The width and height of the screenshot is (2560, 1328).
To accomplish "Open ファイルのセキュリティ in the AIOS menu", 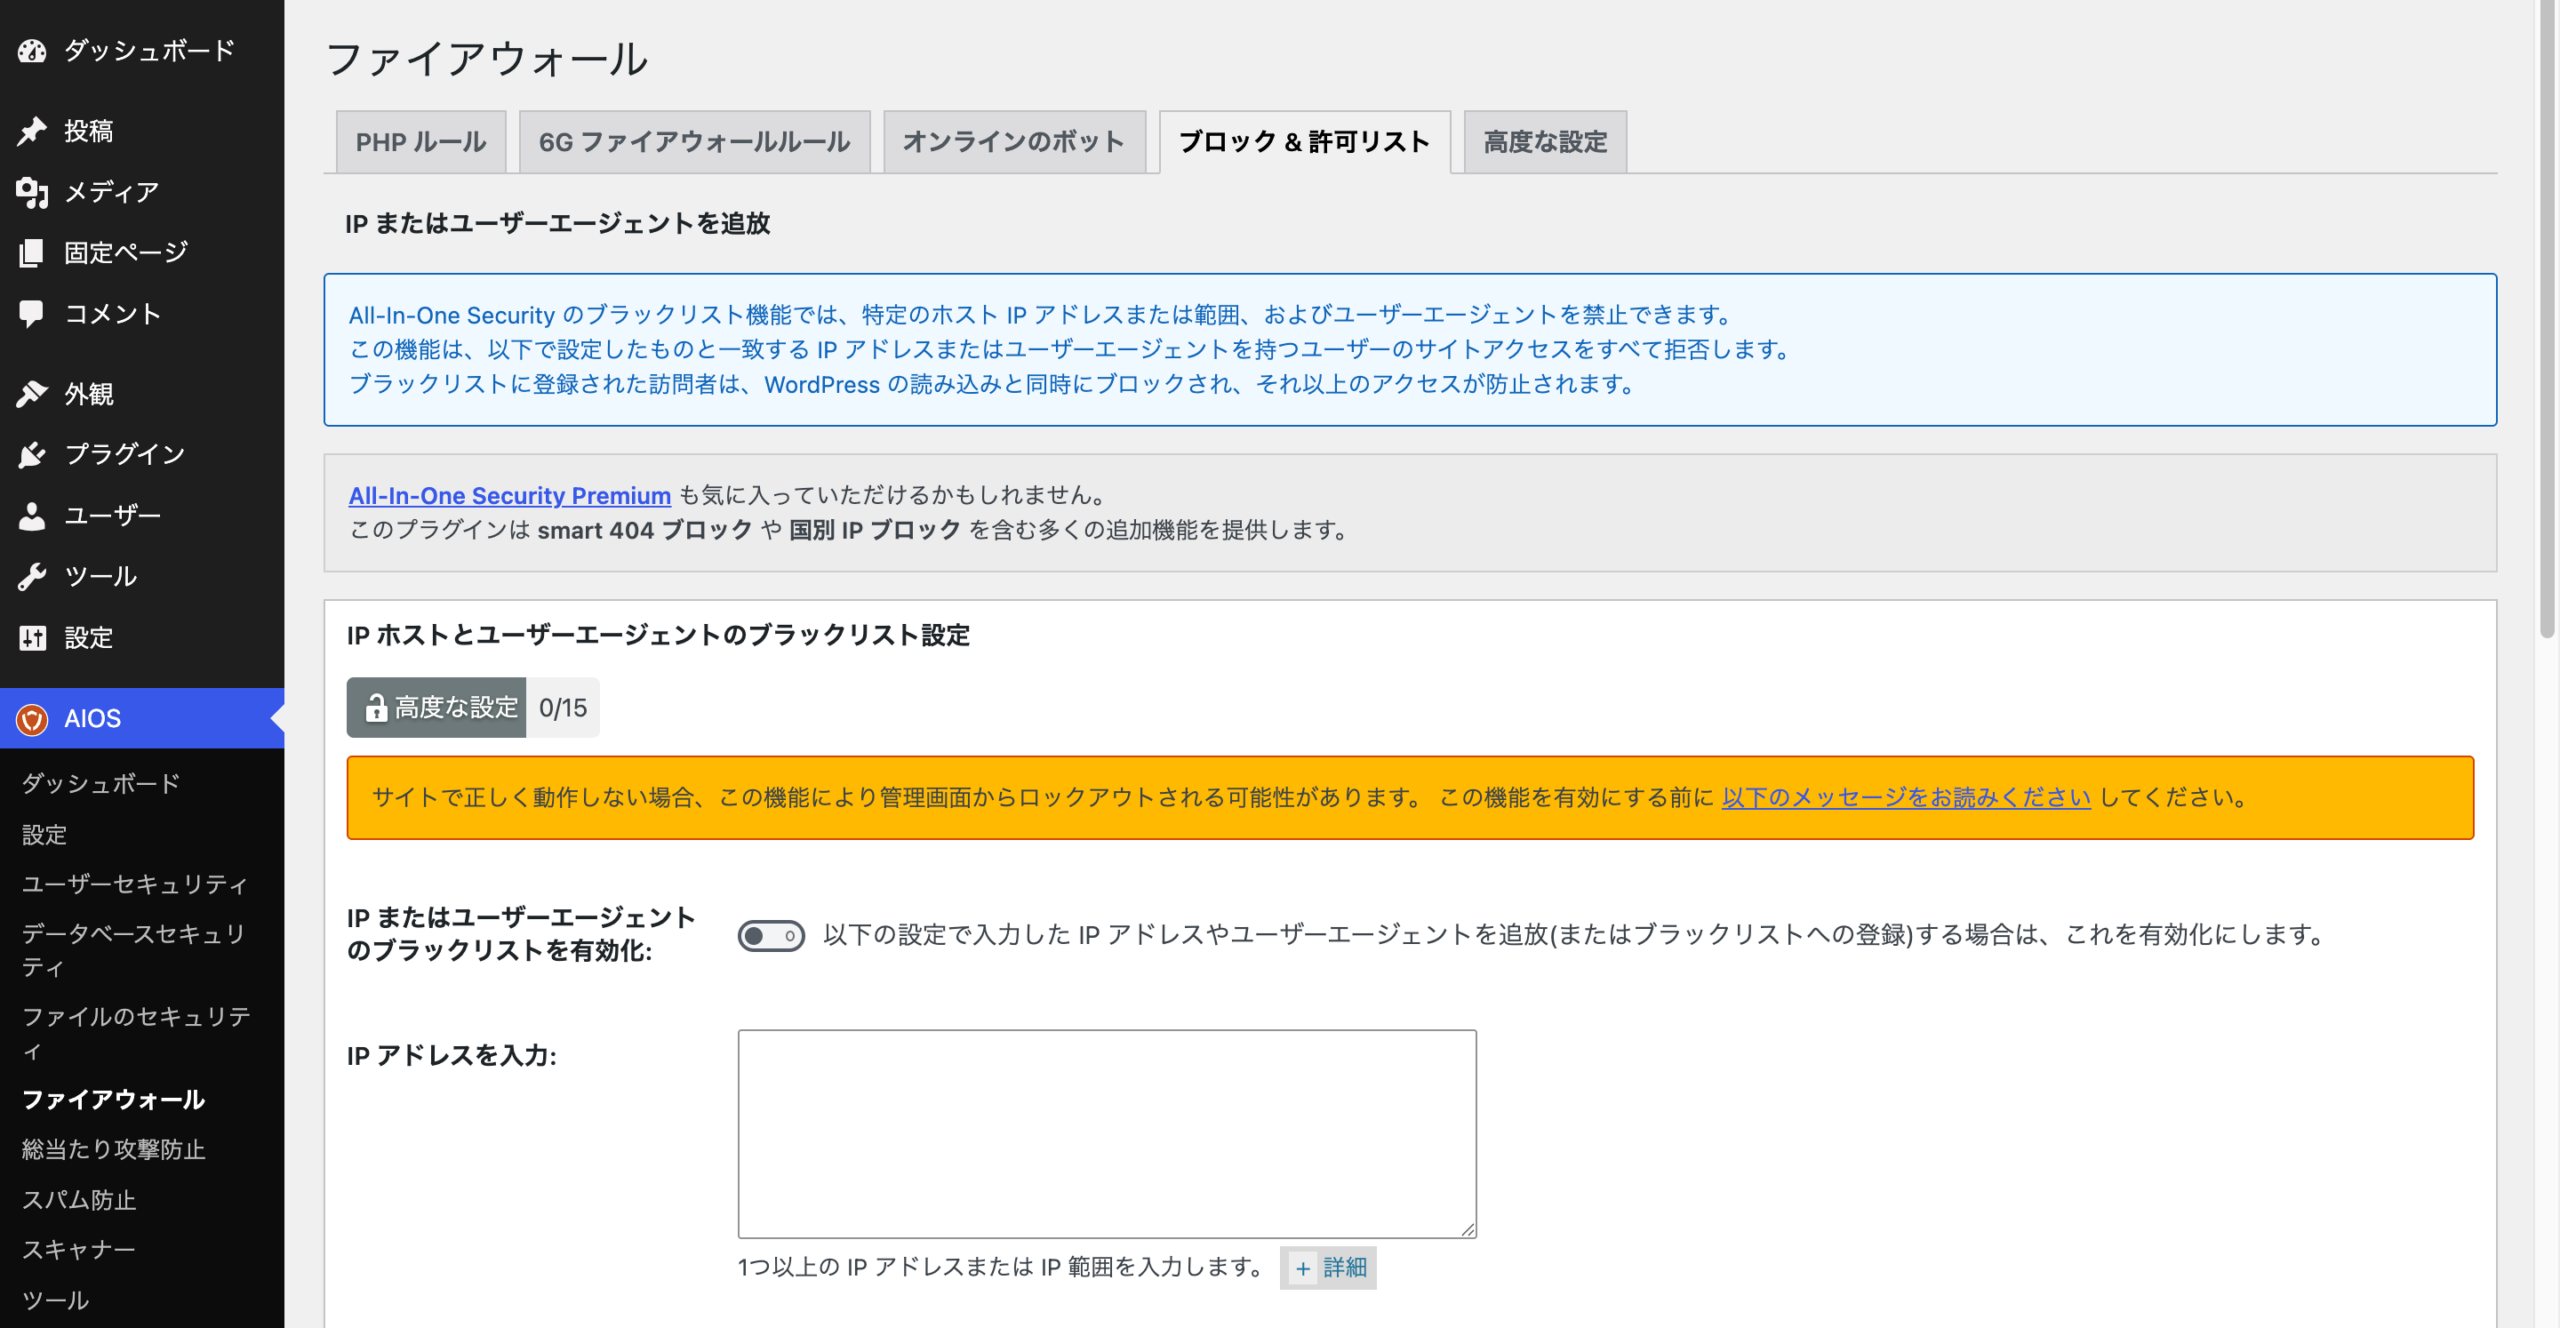I will (x=136, y=1034).
